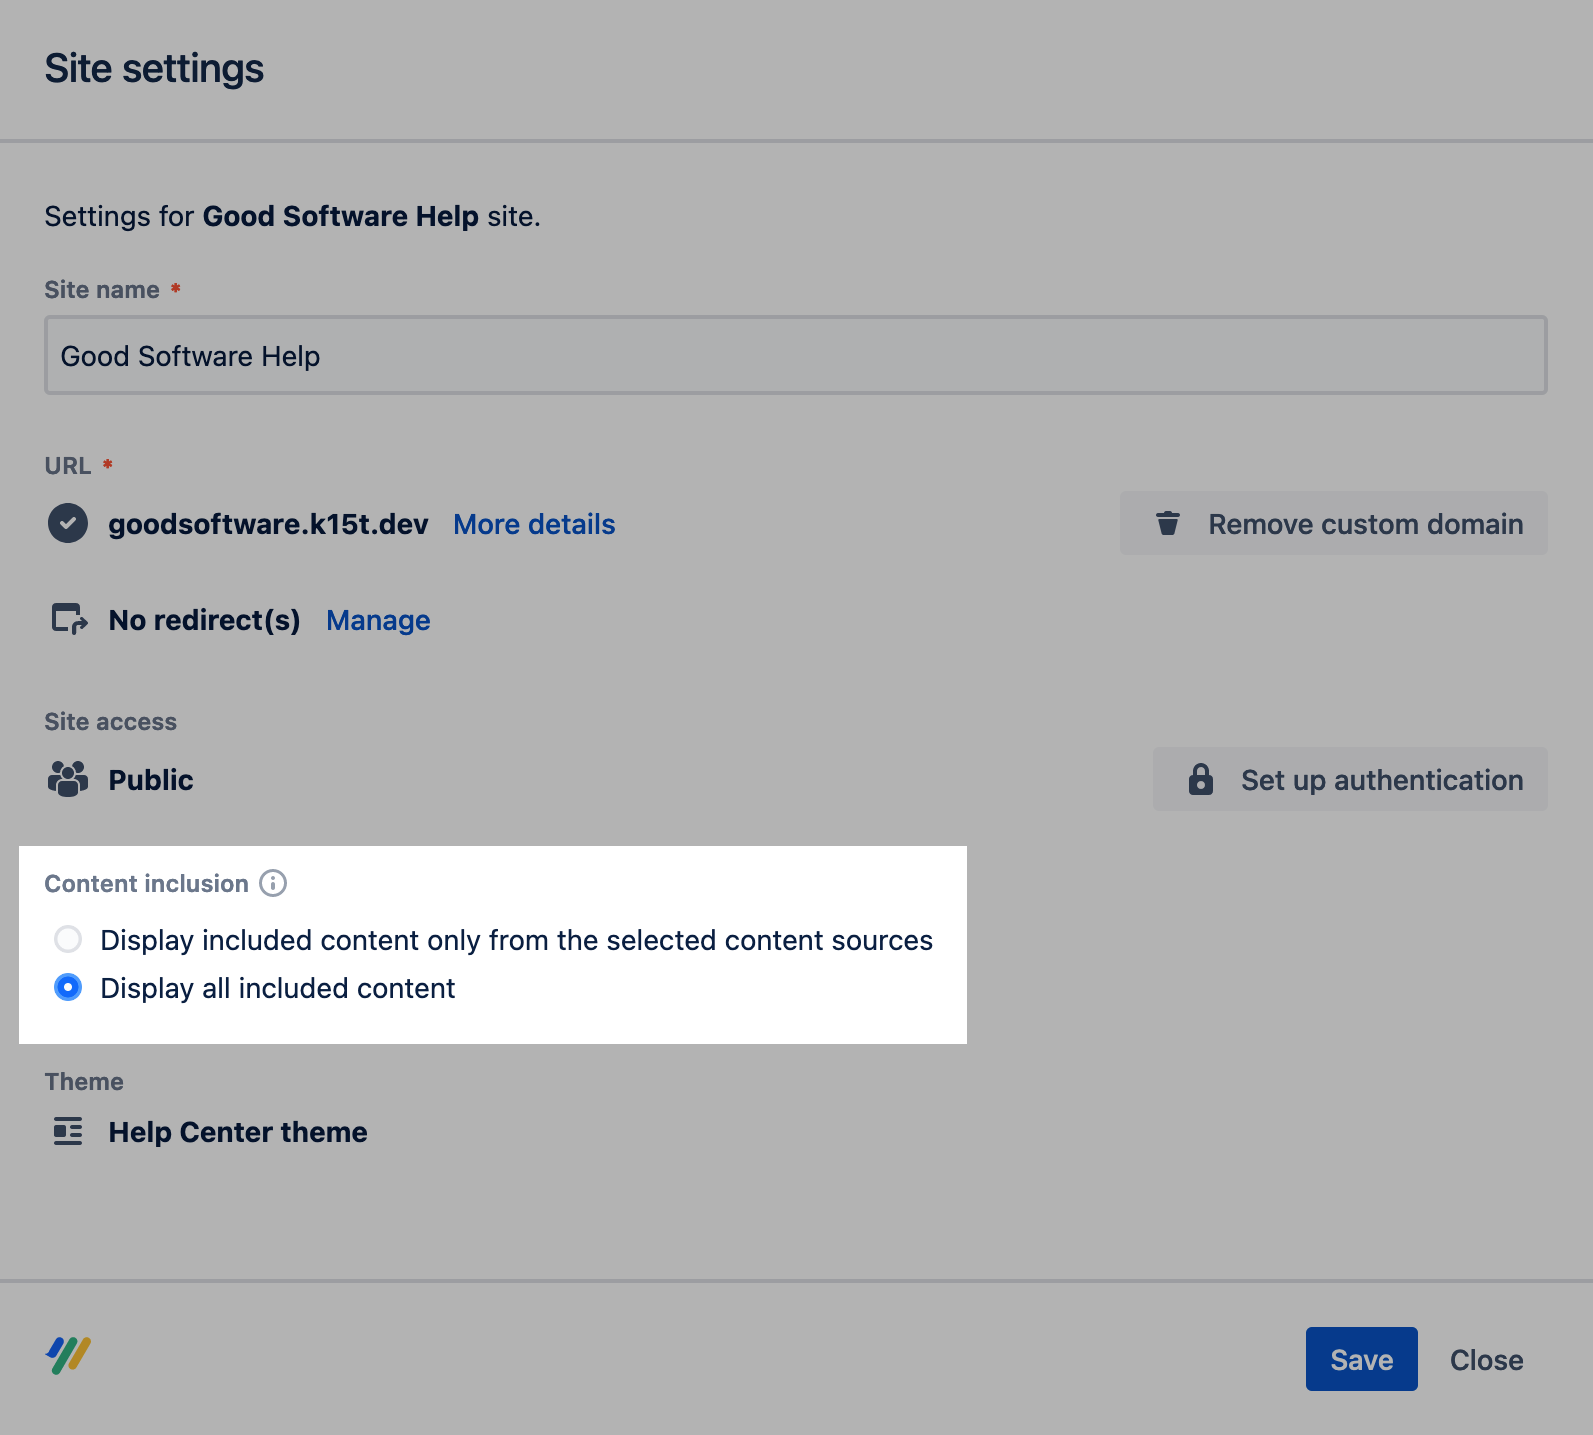Click into the Site name input field
Viewport: 1593px width, 1435px height.
tap(795, 356)
